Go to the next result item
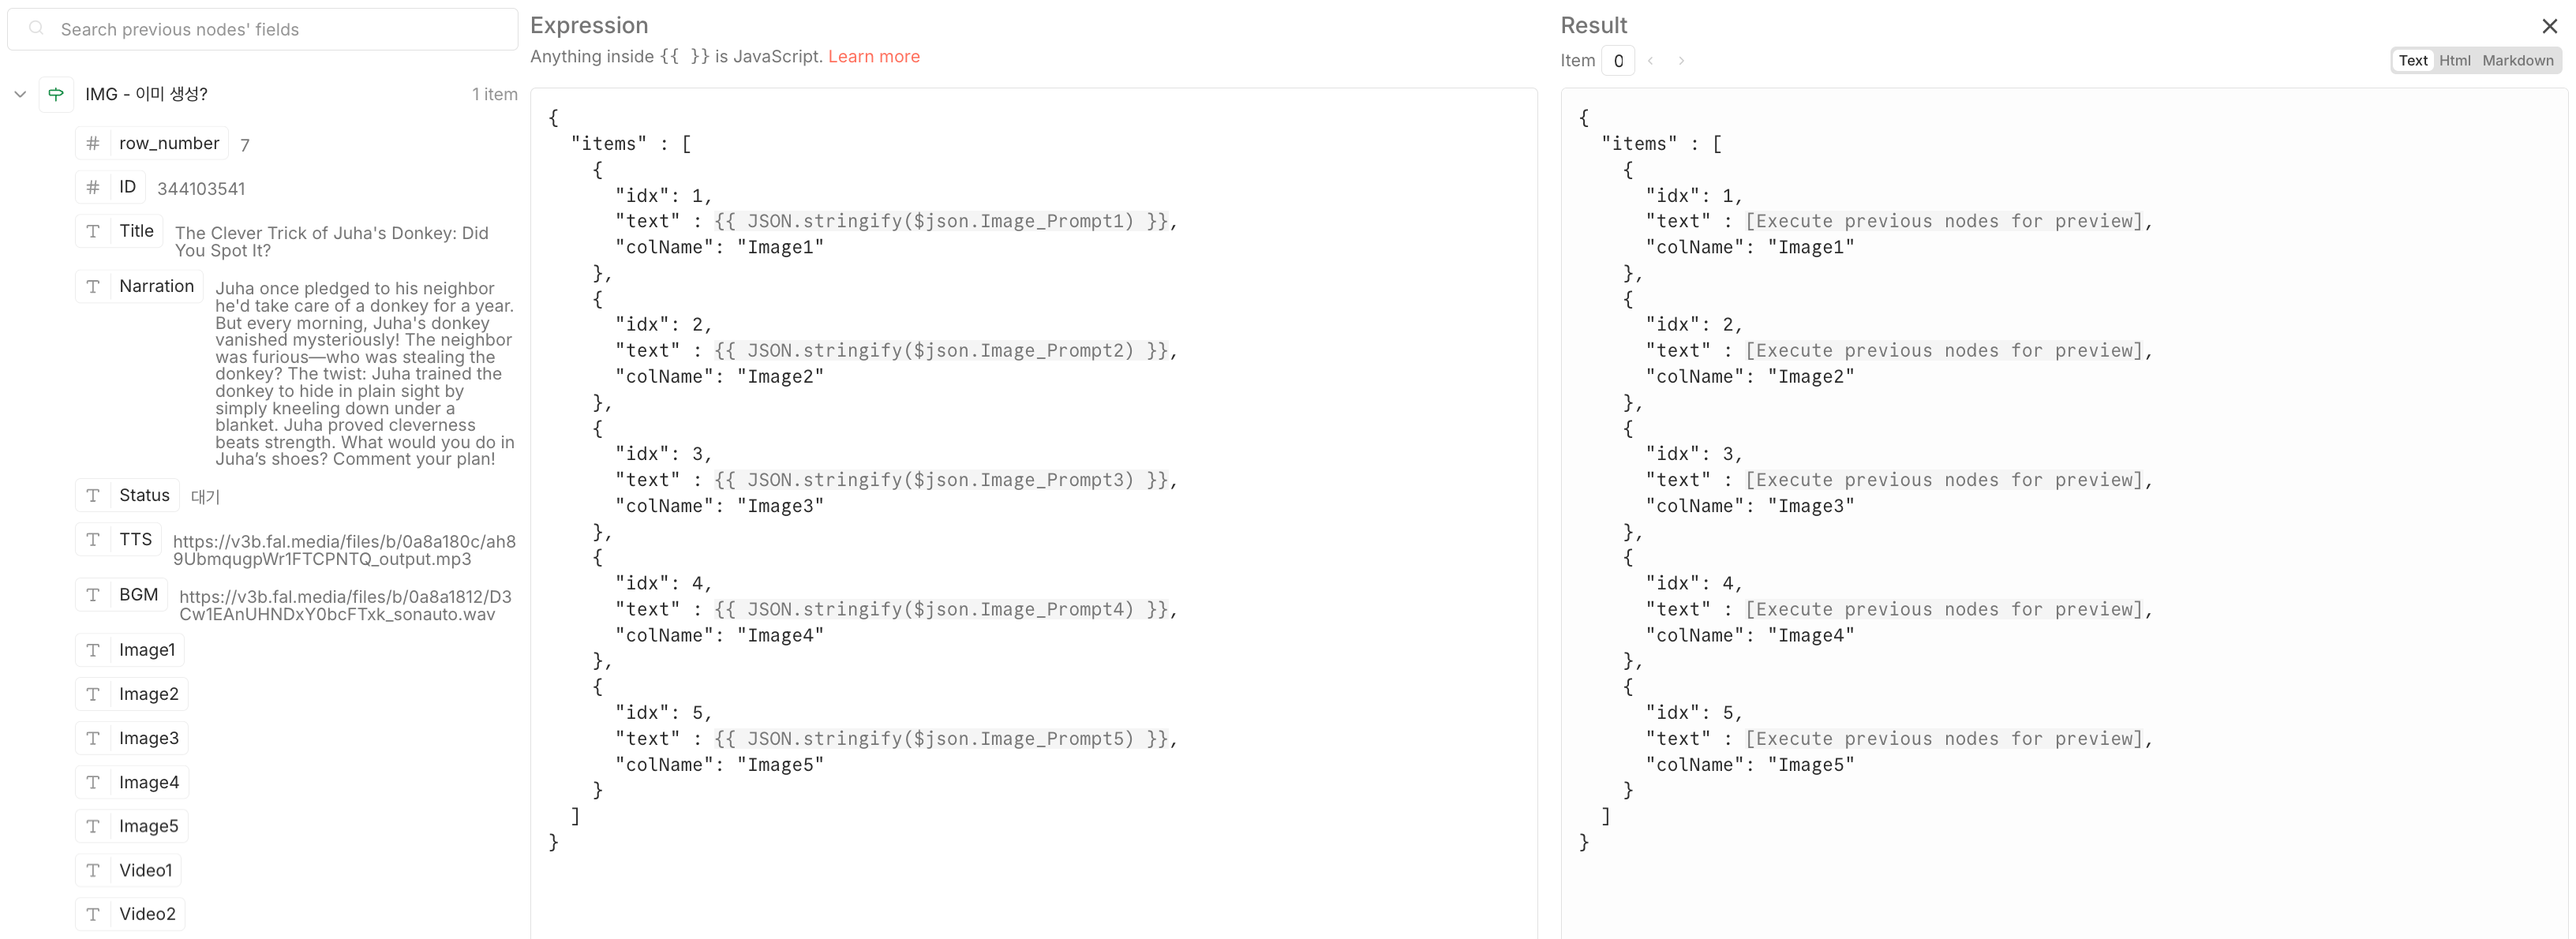Image resolution: width=2576 pixels, height=939 pixels. pyautogui.click(x=1682, y=61)
